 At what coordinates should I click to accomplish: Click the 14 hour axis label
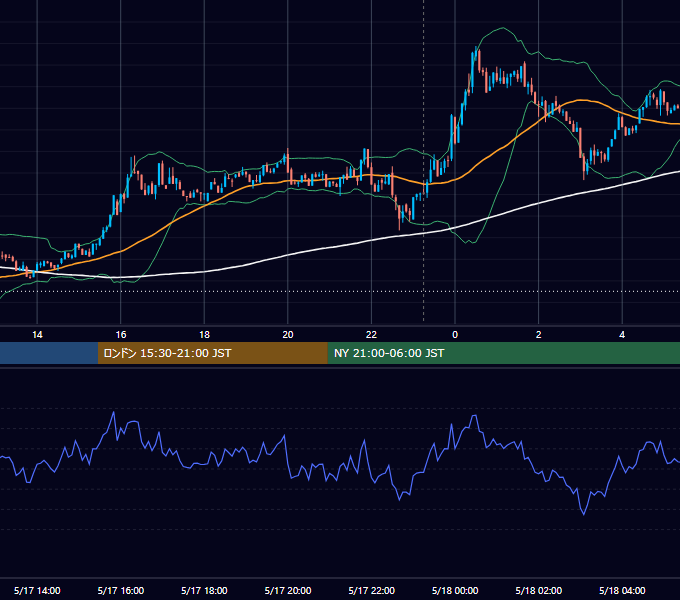pos(37,335)
